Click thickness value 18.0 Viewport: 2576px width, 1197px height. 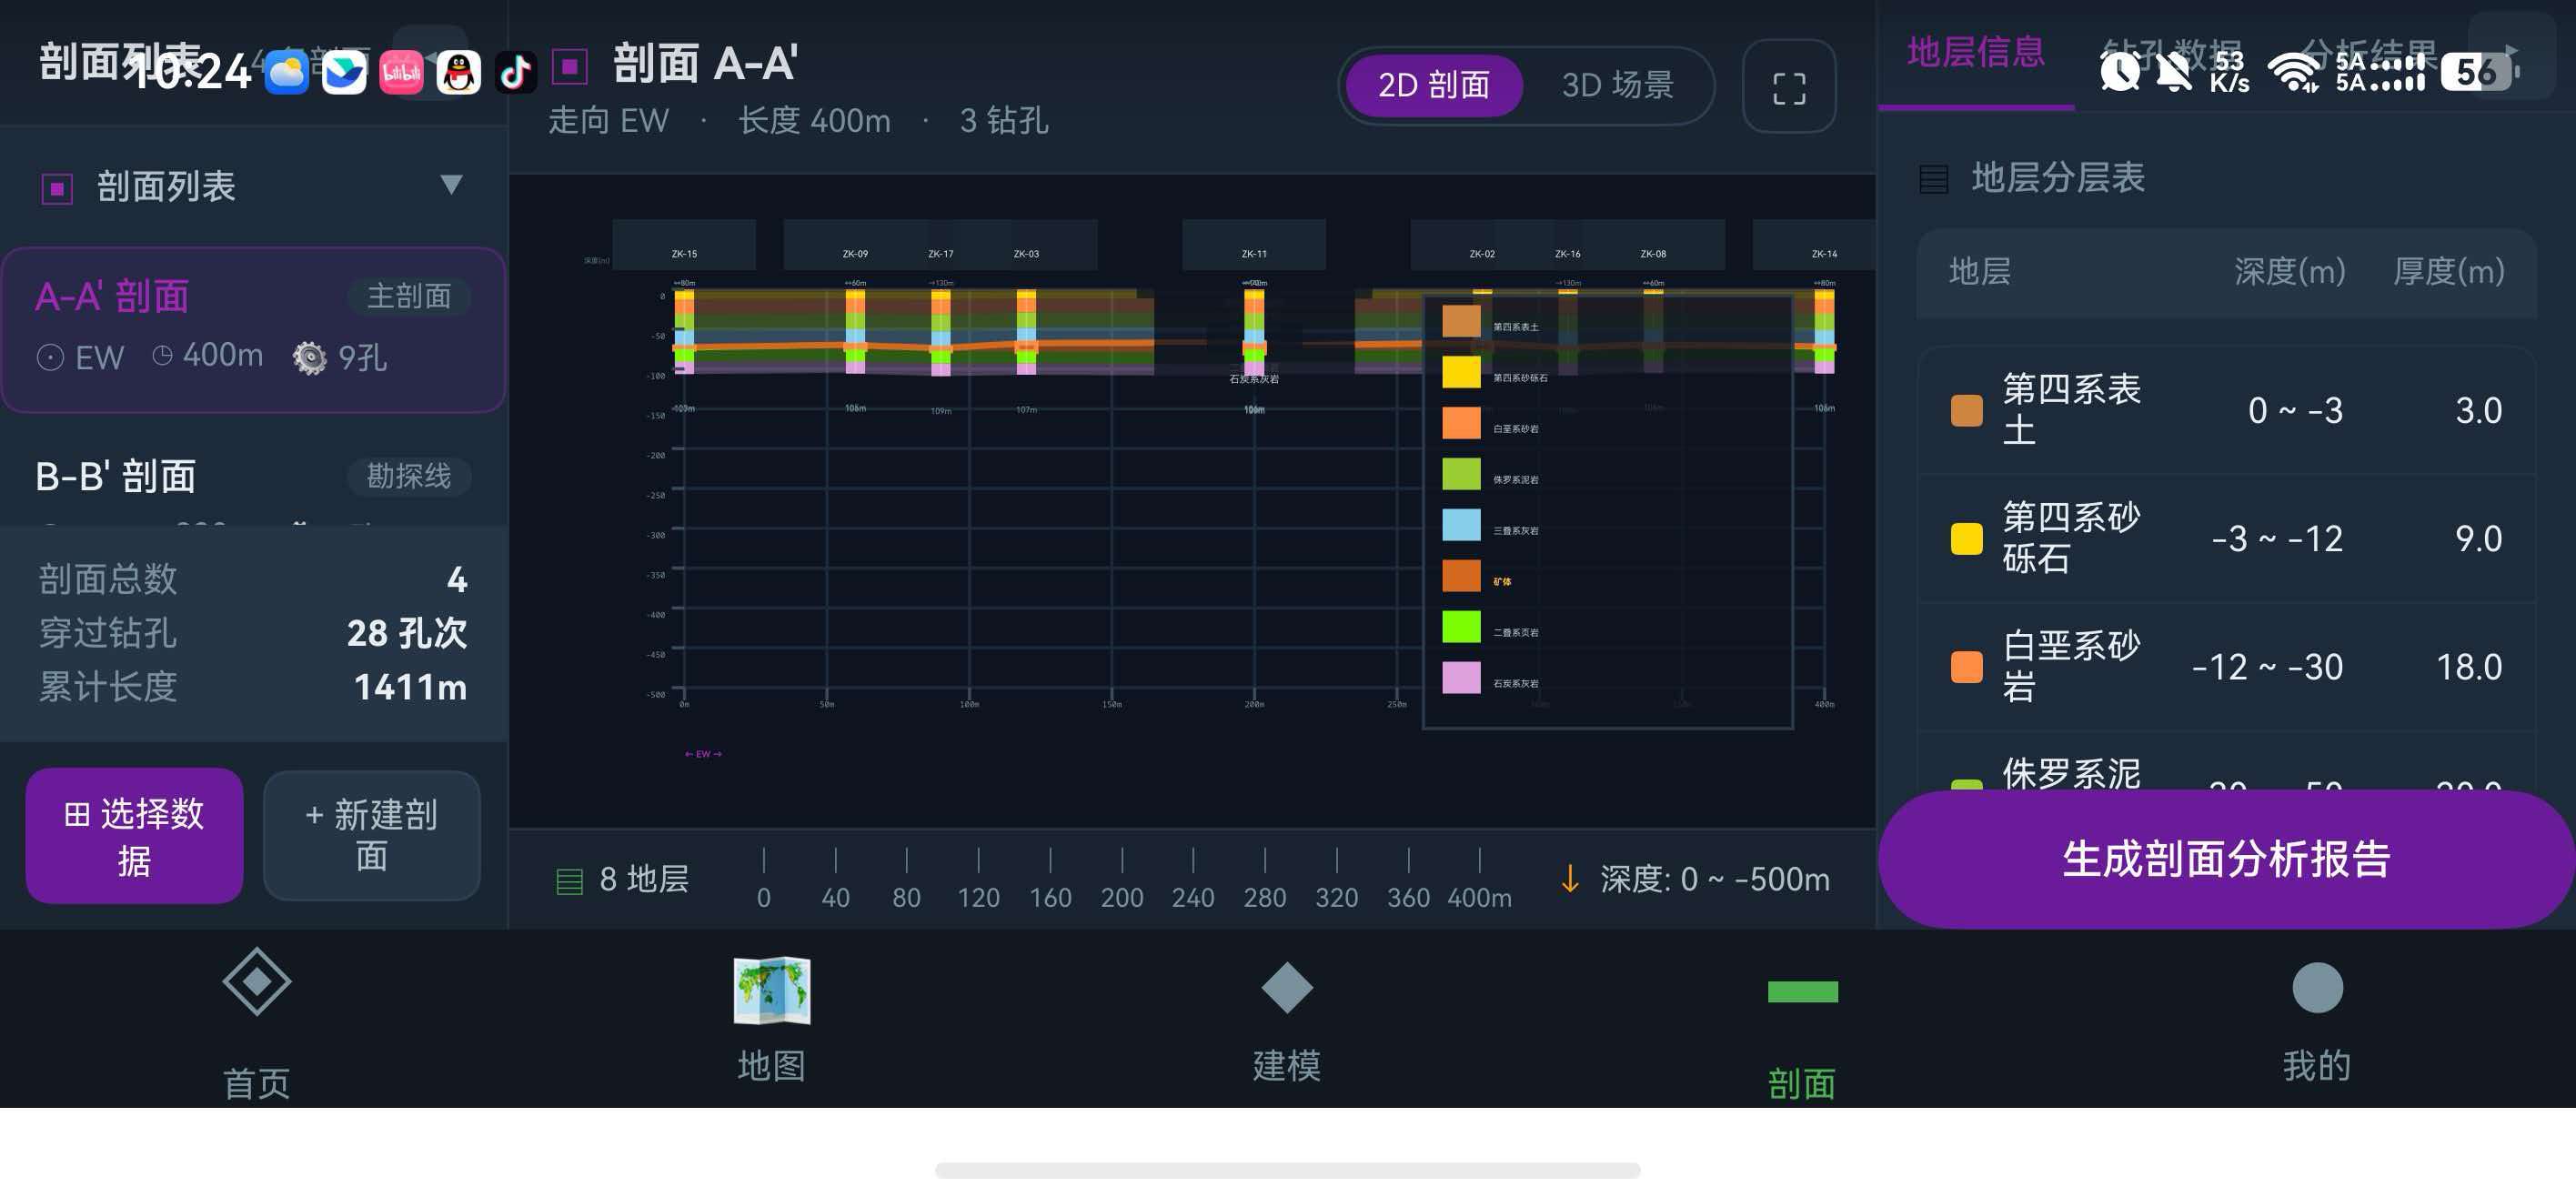pyautogui.click(x=2469, y=668)
